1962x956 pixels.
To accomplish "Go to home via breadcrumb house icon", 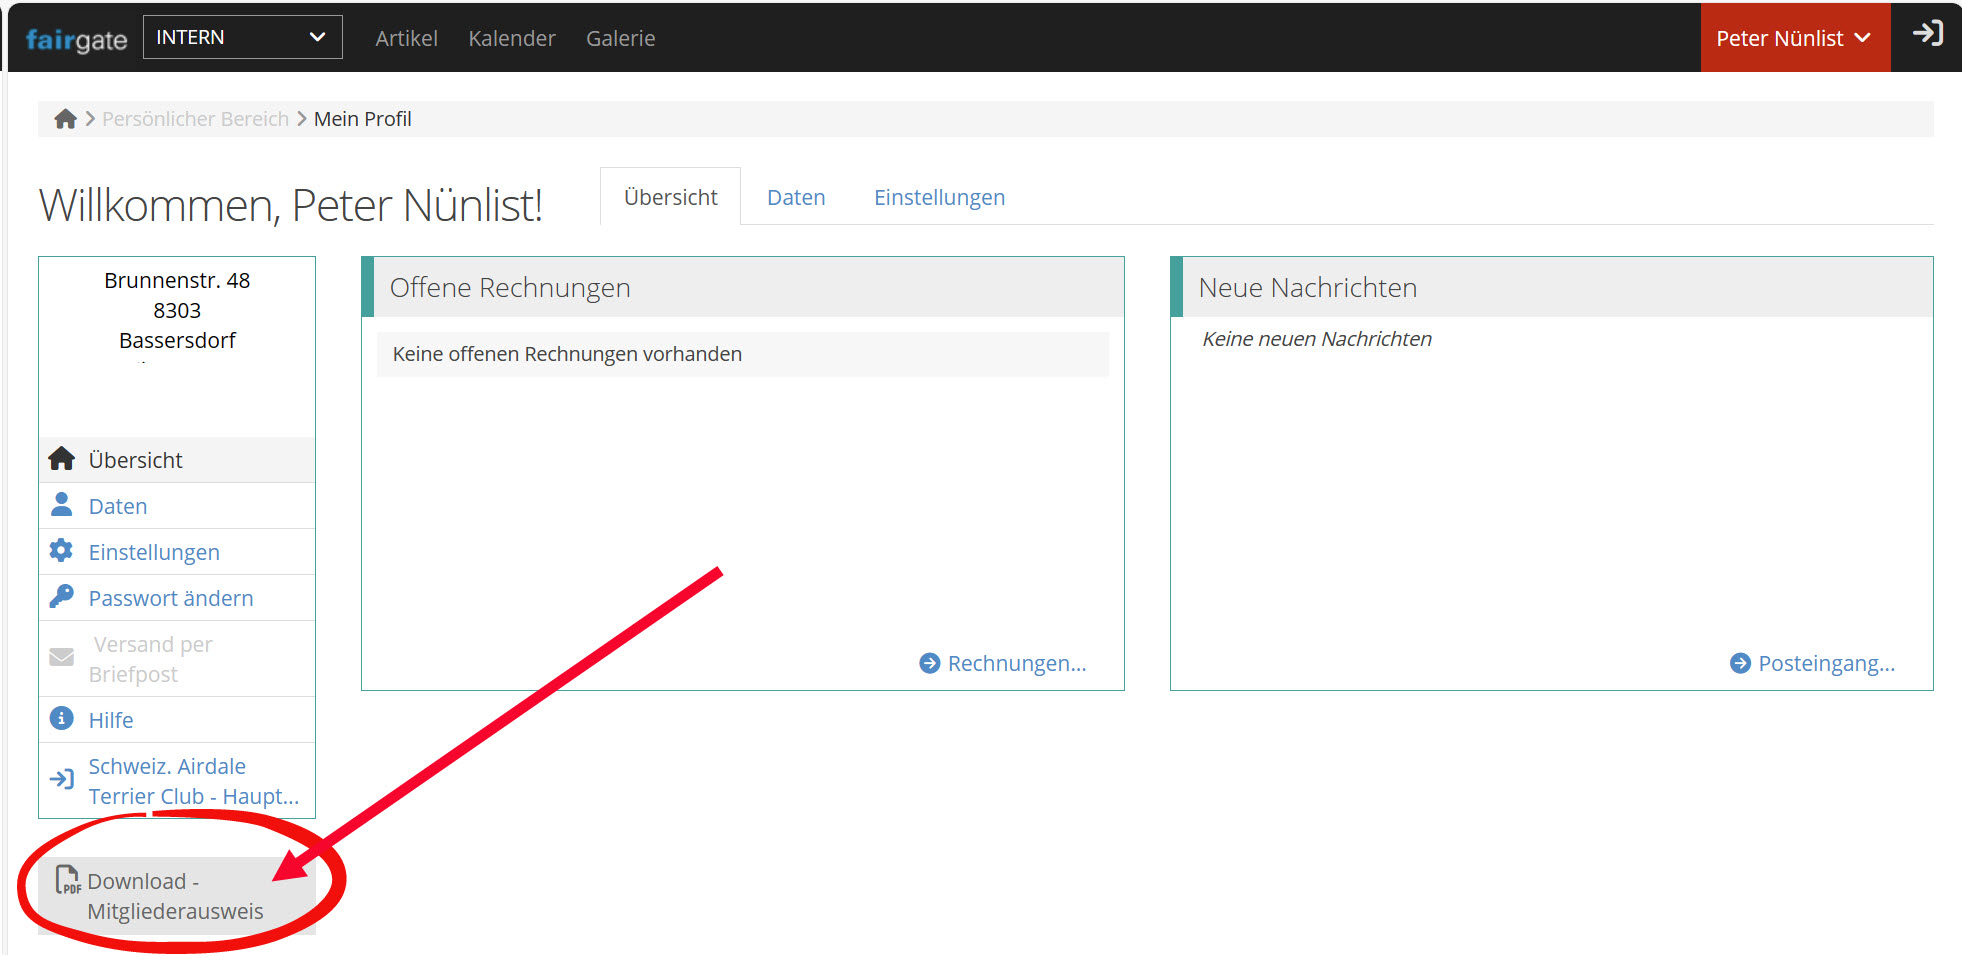I will (65, 119).
